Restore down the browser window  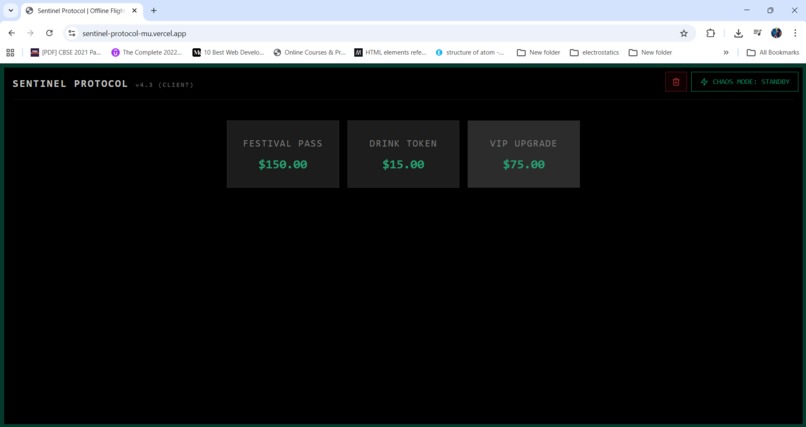pos(770,10)
